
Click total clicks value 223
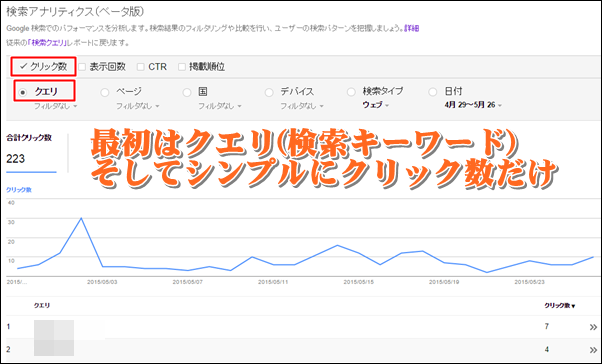(16, 159)
